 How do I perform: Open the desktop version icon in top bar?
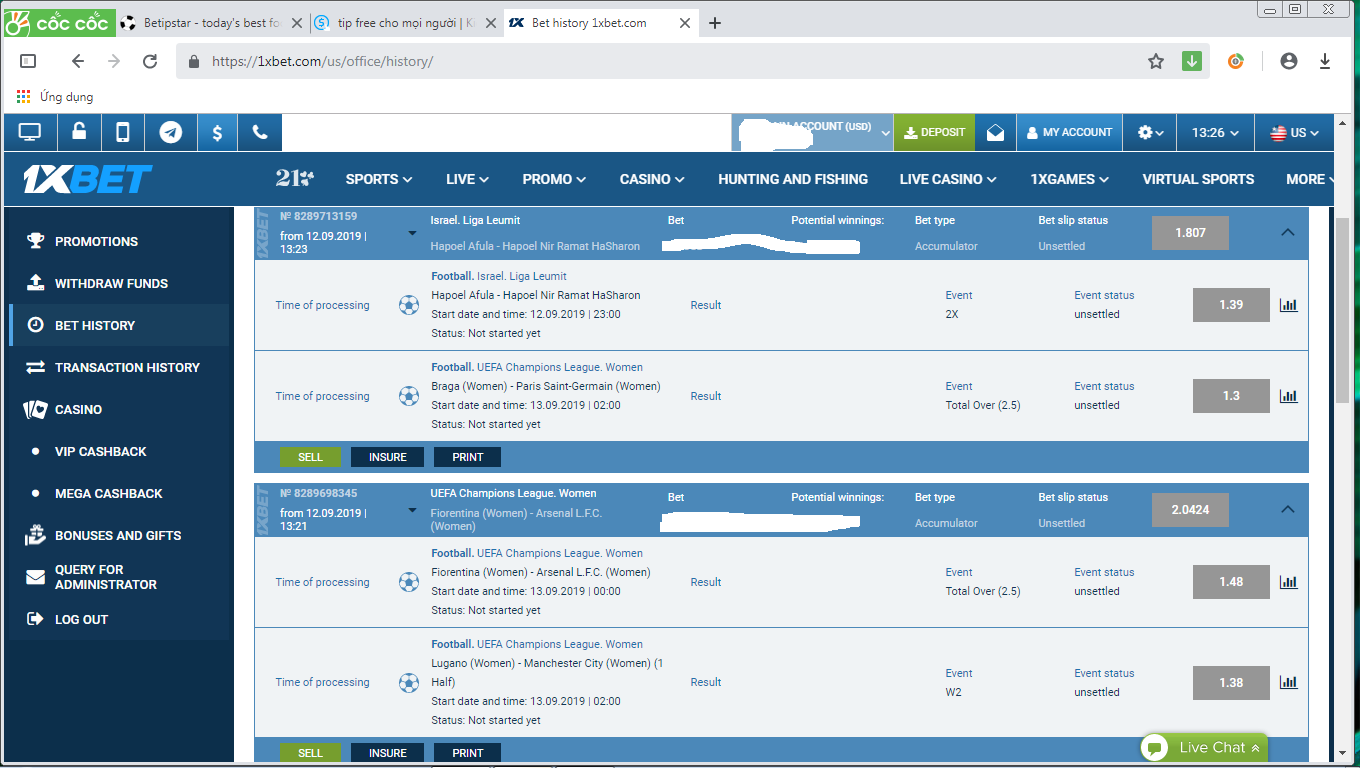tap(30, 132)
